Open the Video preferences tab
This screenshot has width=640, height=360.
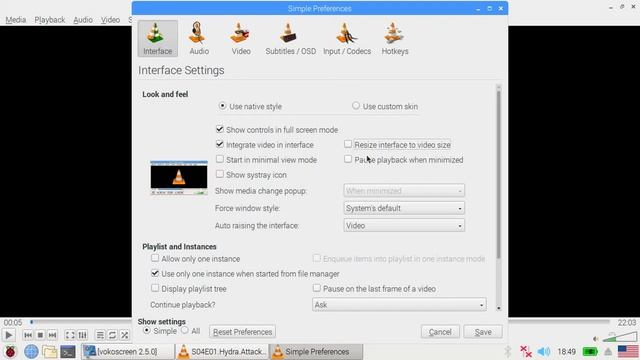(x=241, y=38)
